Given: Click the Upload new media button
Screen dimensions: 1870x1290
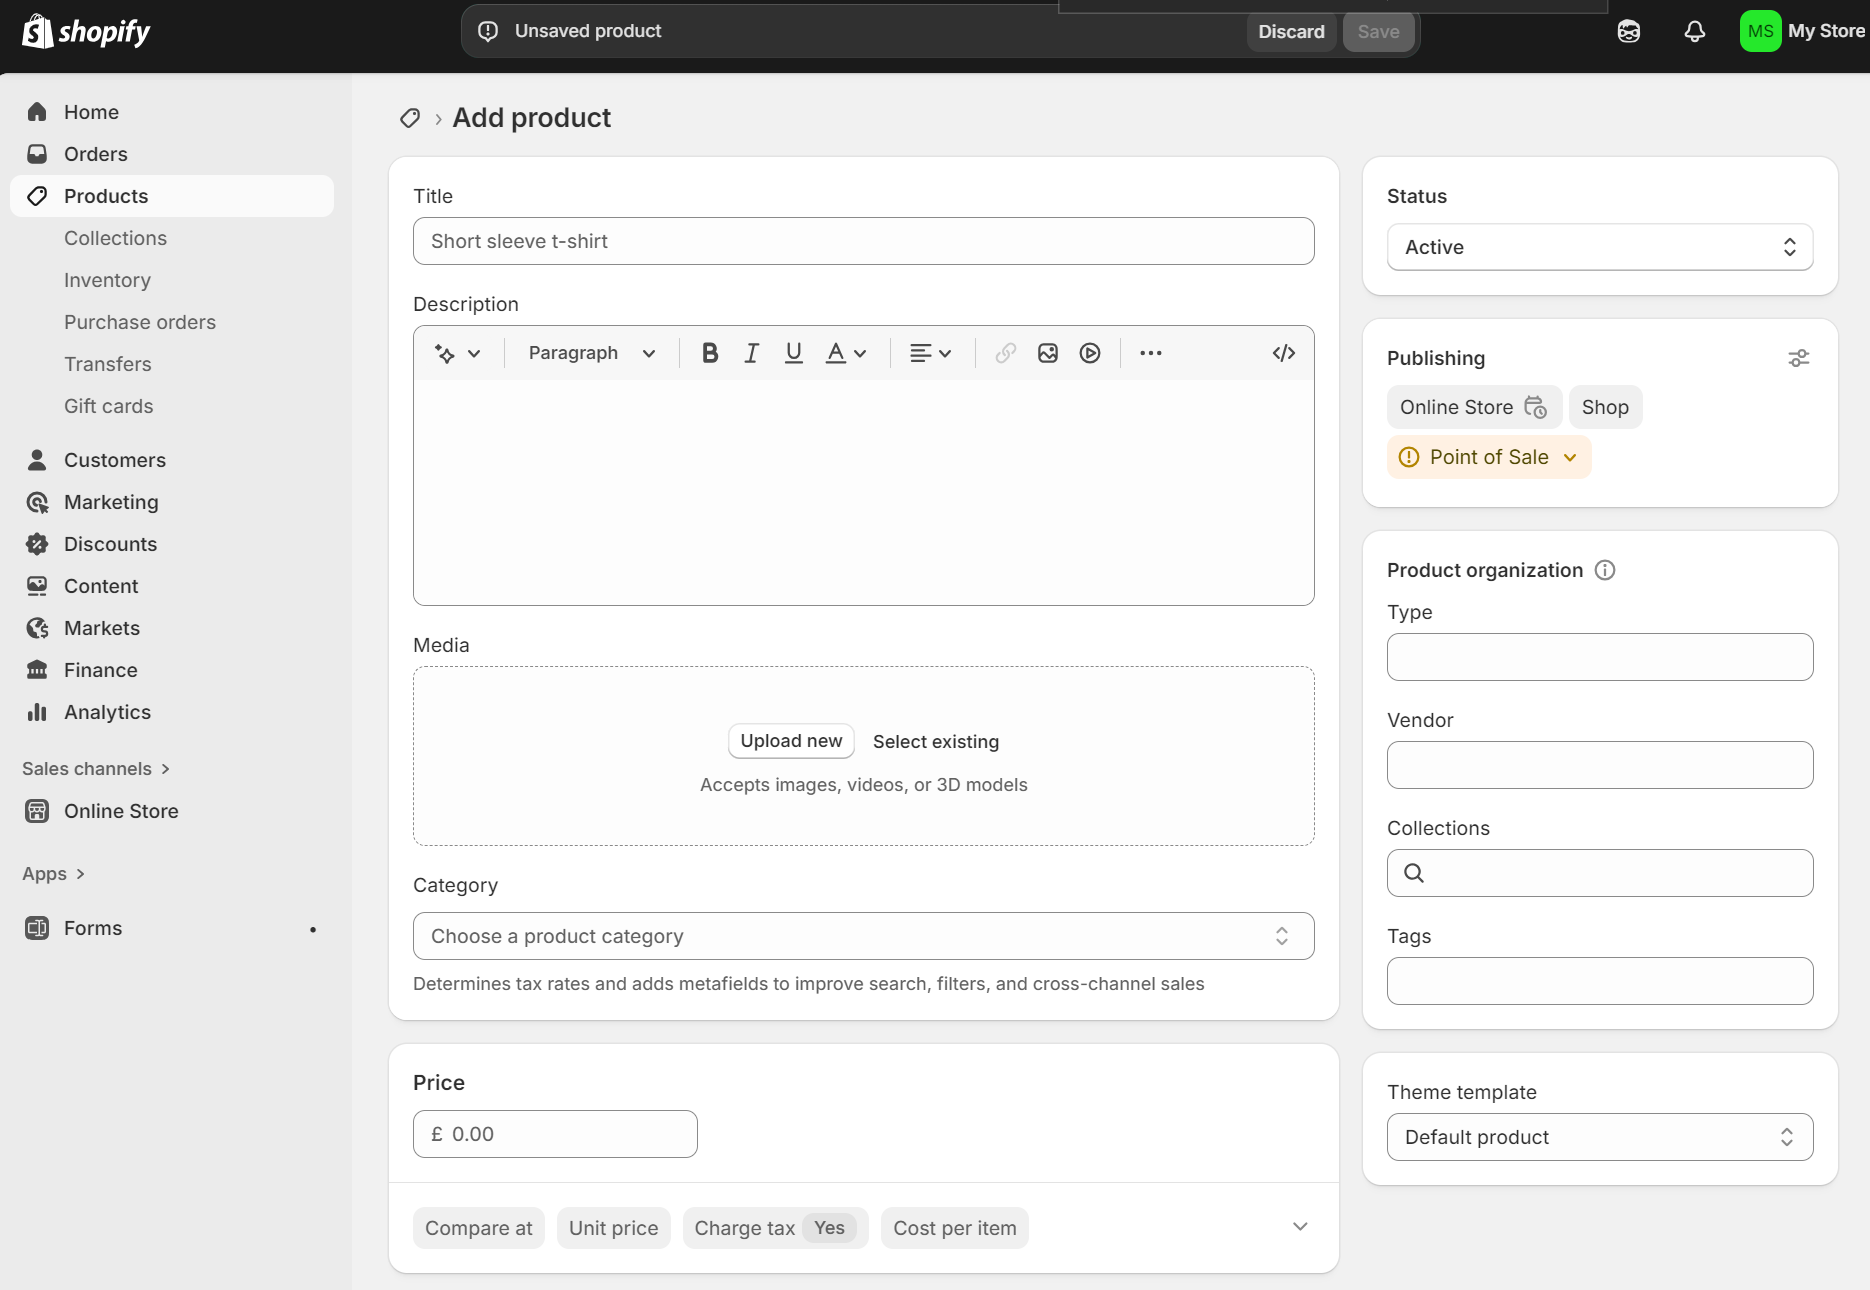Looking at the screenshot, I should [790, 740].
